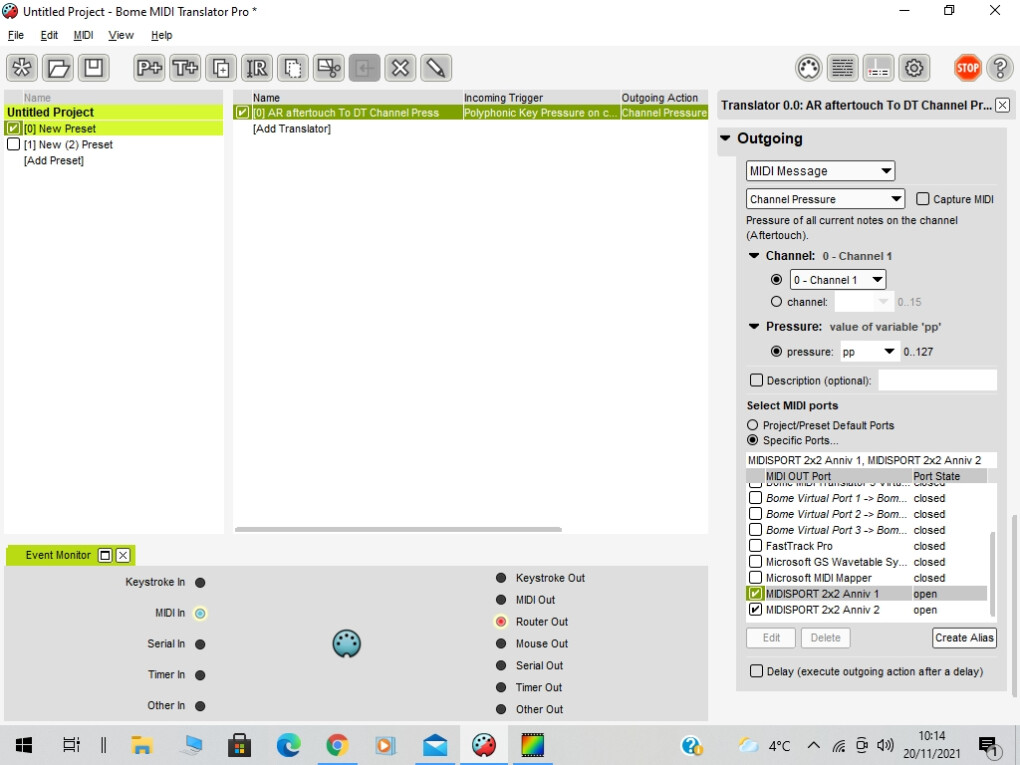Duplicate the selected item using toolbar icon
Viewport: 1020px width, 765px height.
tap(221, 68)
